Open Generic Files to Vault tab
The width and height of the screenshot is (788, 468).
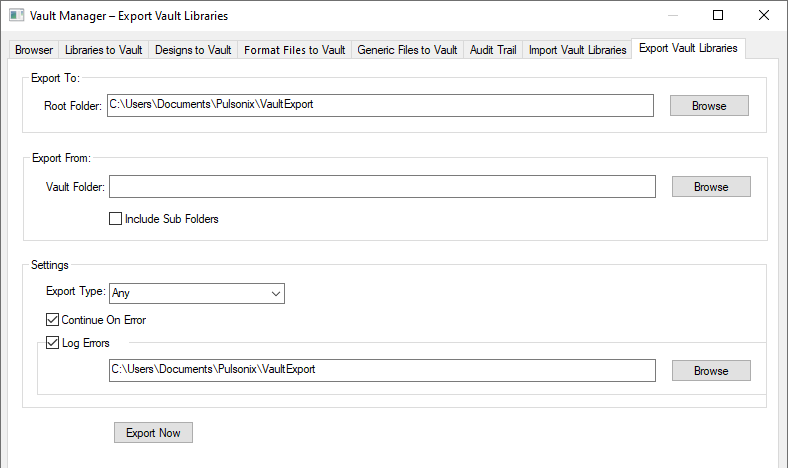(x=407, y=50)
